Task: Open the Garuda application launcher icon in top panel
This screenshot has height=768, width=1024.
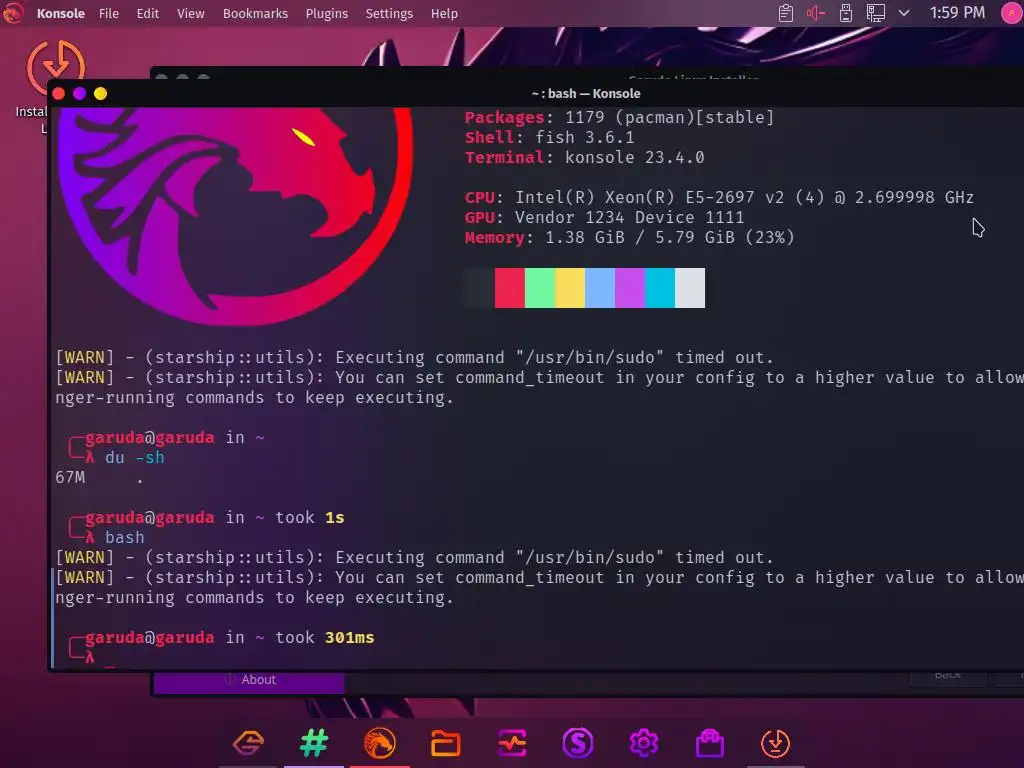Action: pos(12,13)
